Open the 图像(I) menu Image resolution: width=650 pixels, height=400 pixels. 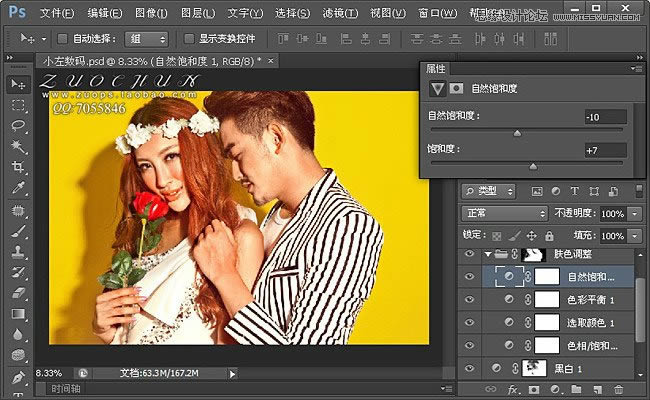click(x=151, y=13)
